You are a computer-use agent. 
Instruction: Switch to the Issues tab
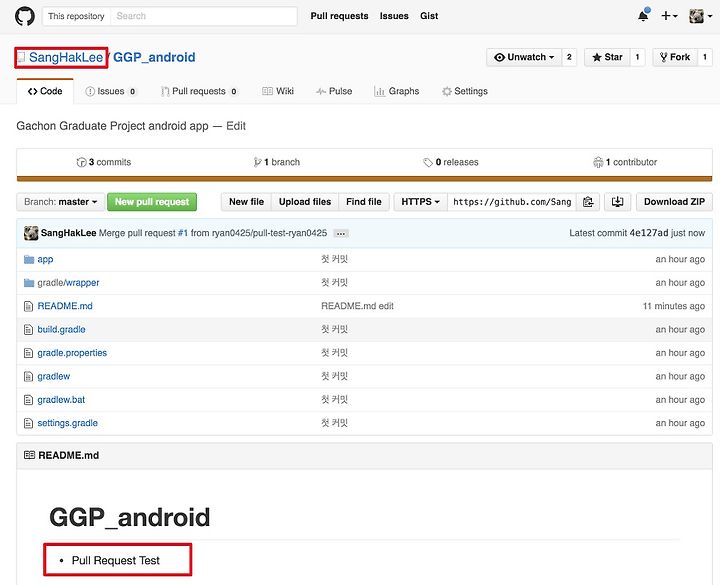point(111,91)
